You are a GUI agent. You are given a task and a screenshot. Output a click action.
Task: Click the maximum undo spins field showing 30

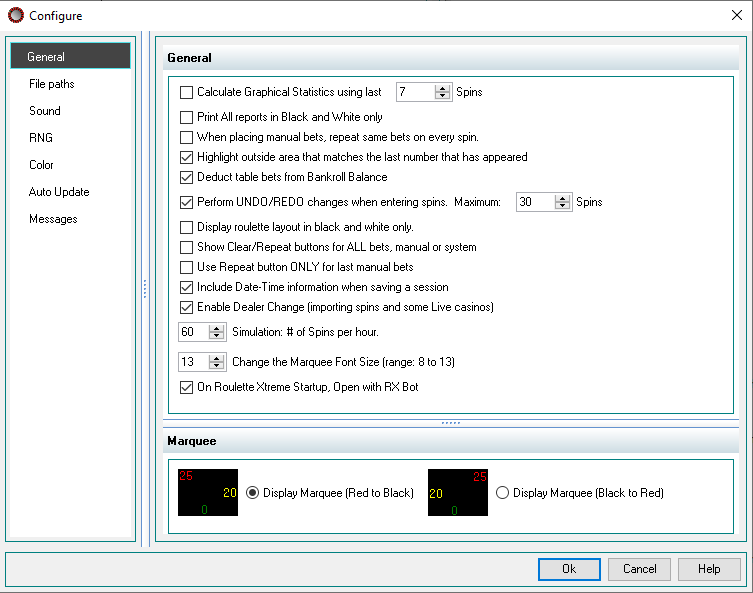pyautogui.click(x=536, y=202)
